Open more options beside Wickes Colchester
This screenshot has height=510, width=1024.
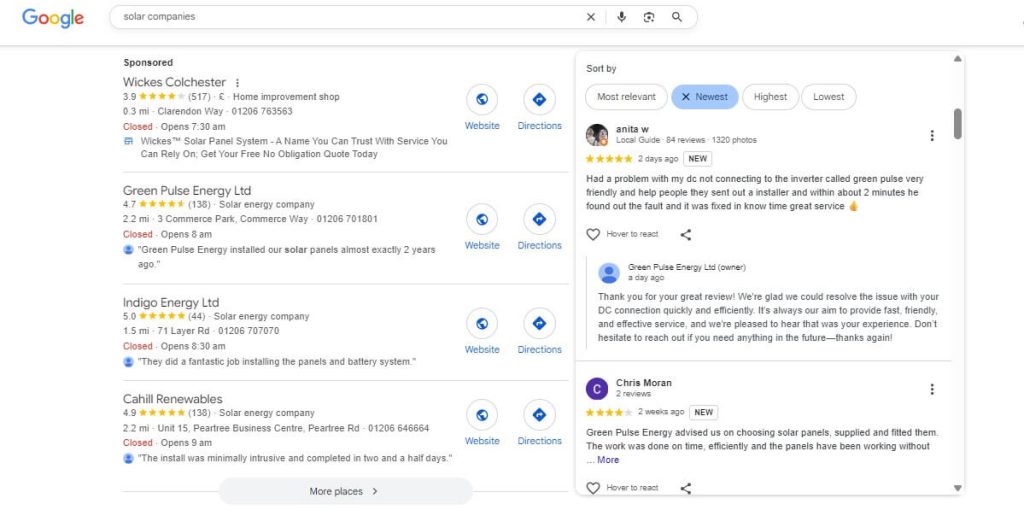(237, 83)
